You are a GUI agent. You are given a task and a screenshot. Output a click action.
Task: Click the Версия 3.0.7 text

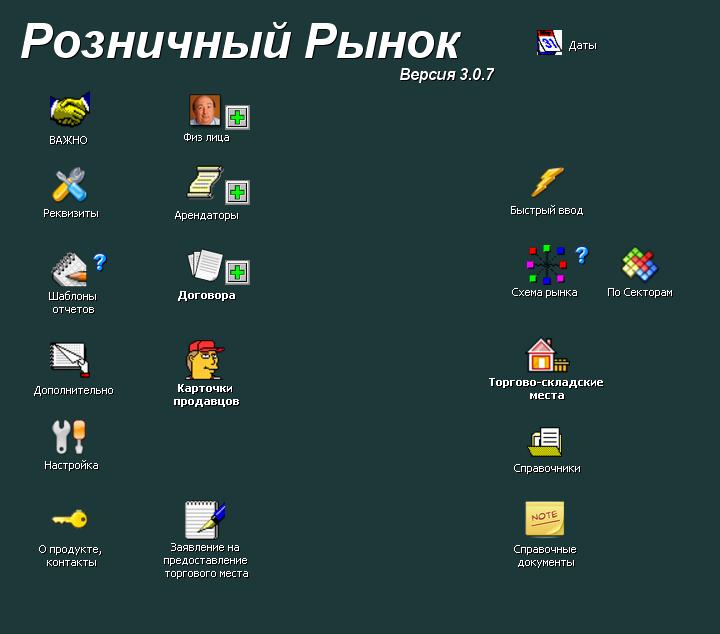point(446,74)
